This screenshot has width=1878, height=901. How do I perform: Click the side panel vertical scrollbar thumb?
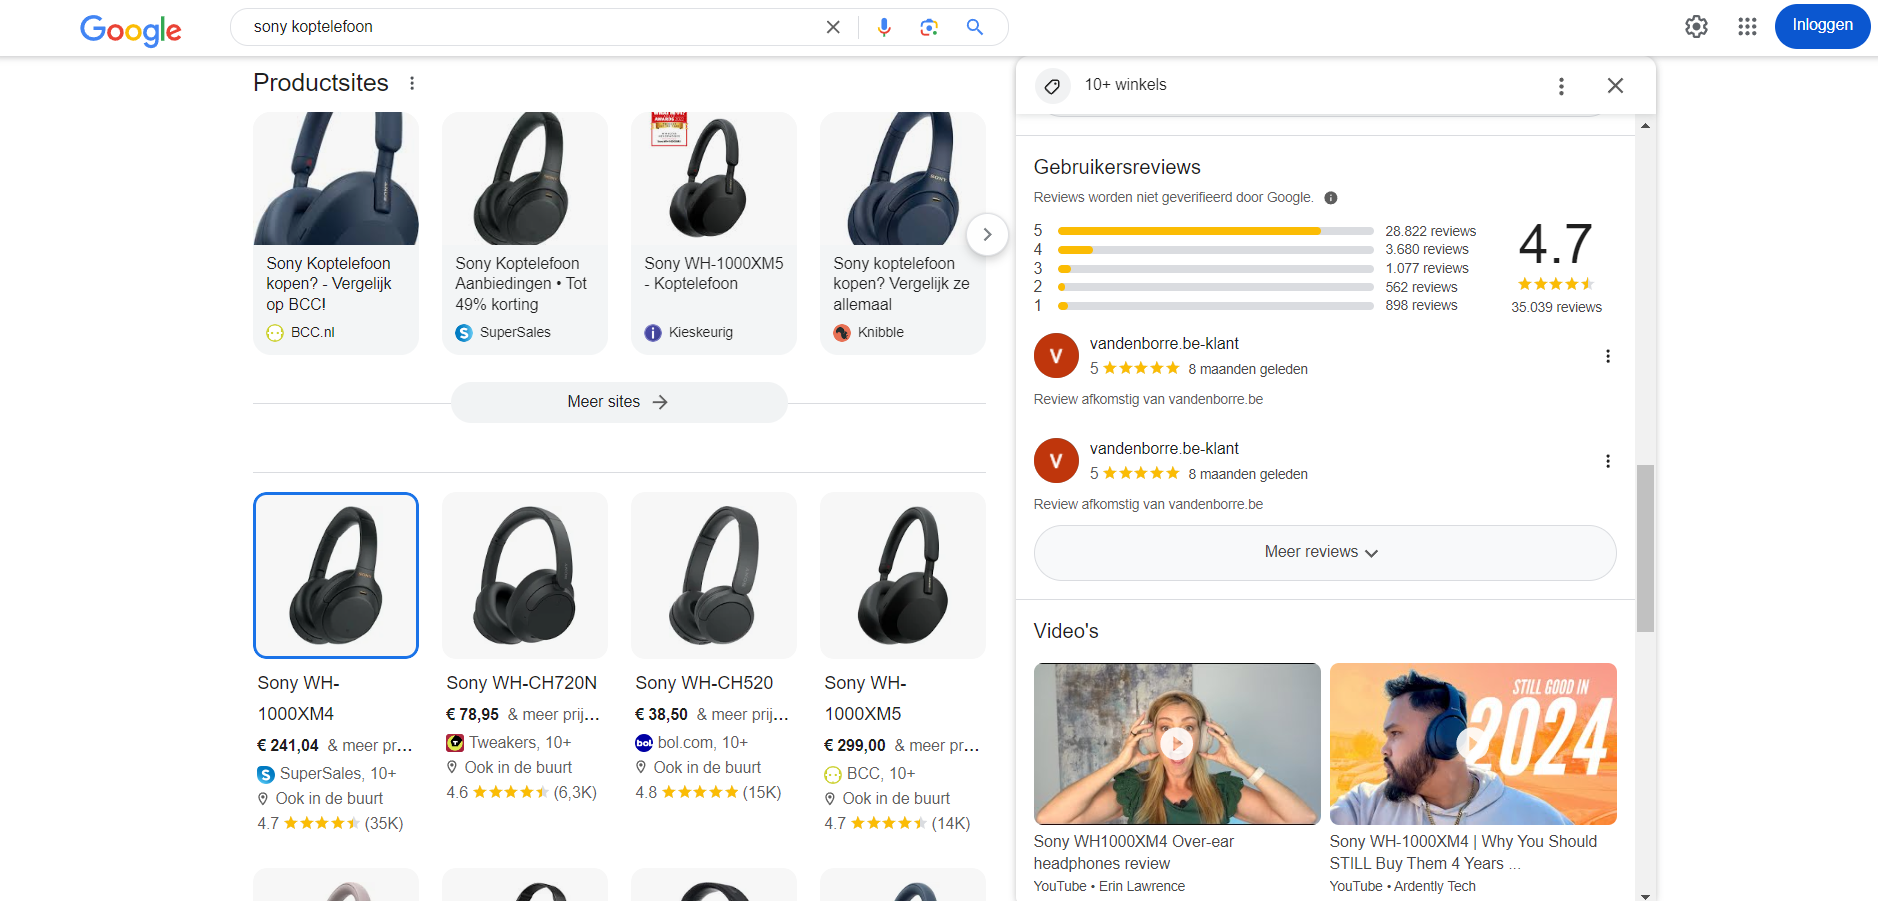[x=1645, y=548]
